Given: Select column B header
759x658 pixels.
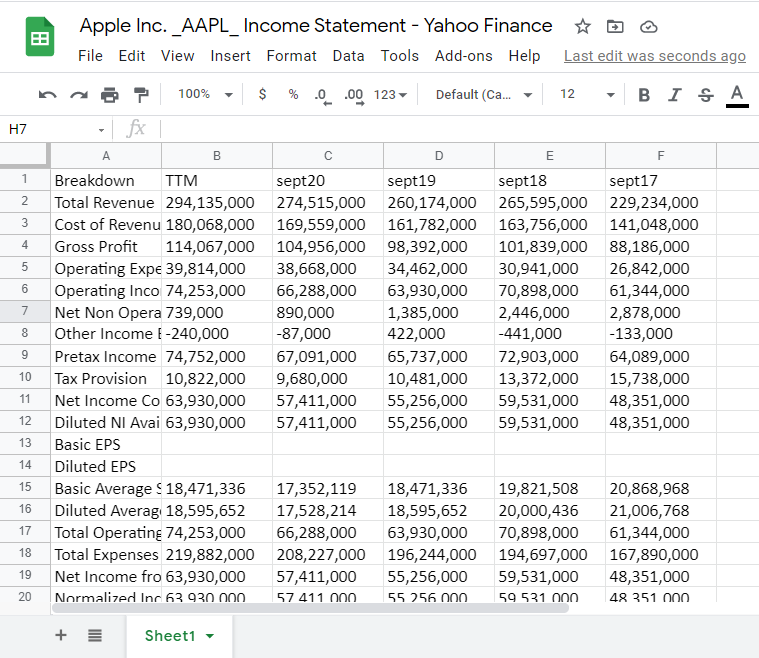Looking at the screenshot, I should coord(217,156).
